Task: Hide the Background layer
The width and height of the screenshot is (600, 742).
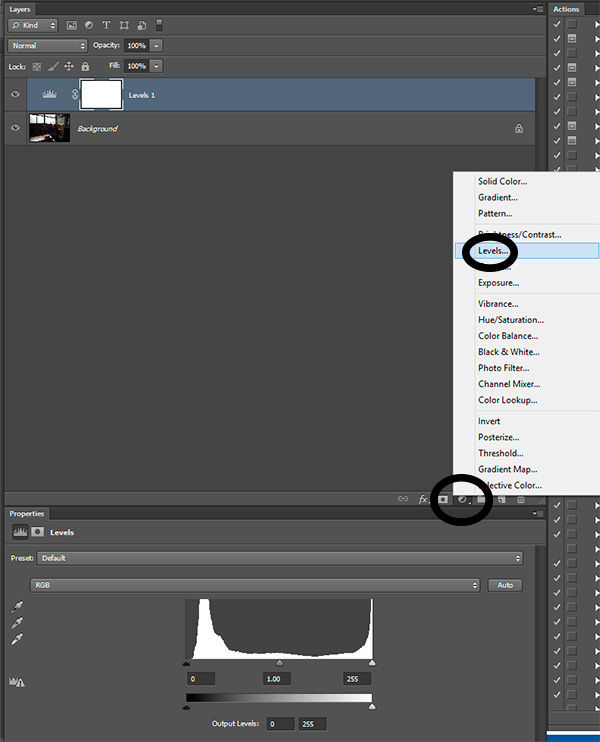Action: pos(15,128)
